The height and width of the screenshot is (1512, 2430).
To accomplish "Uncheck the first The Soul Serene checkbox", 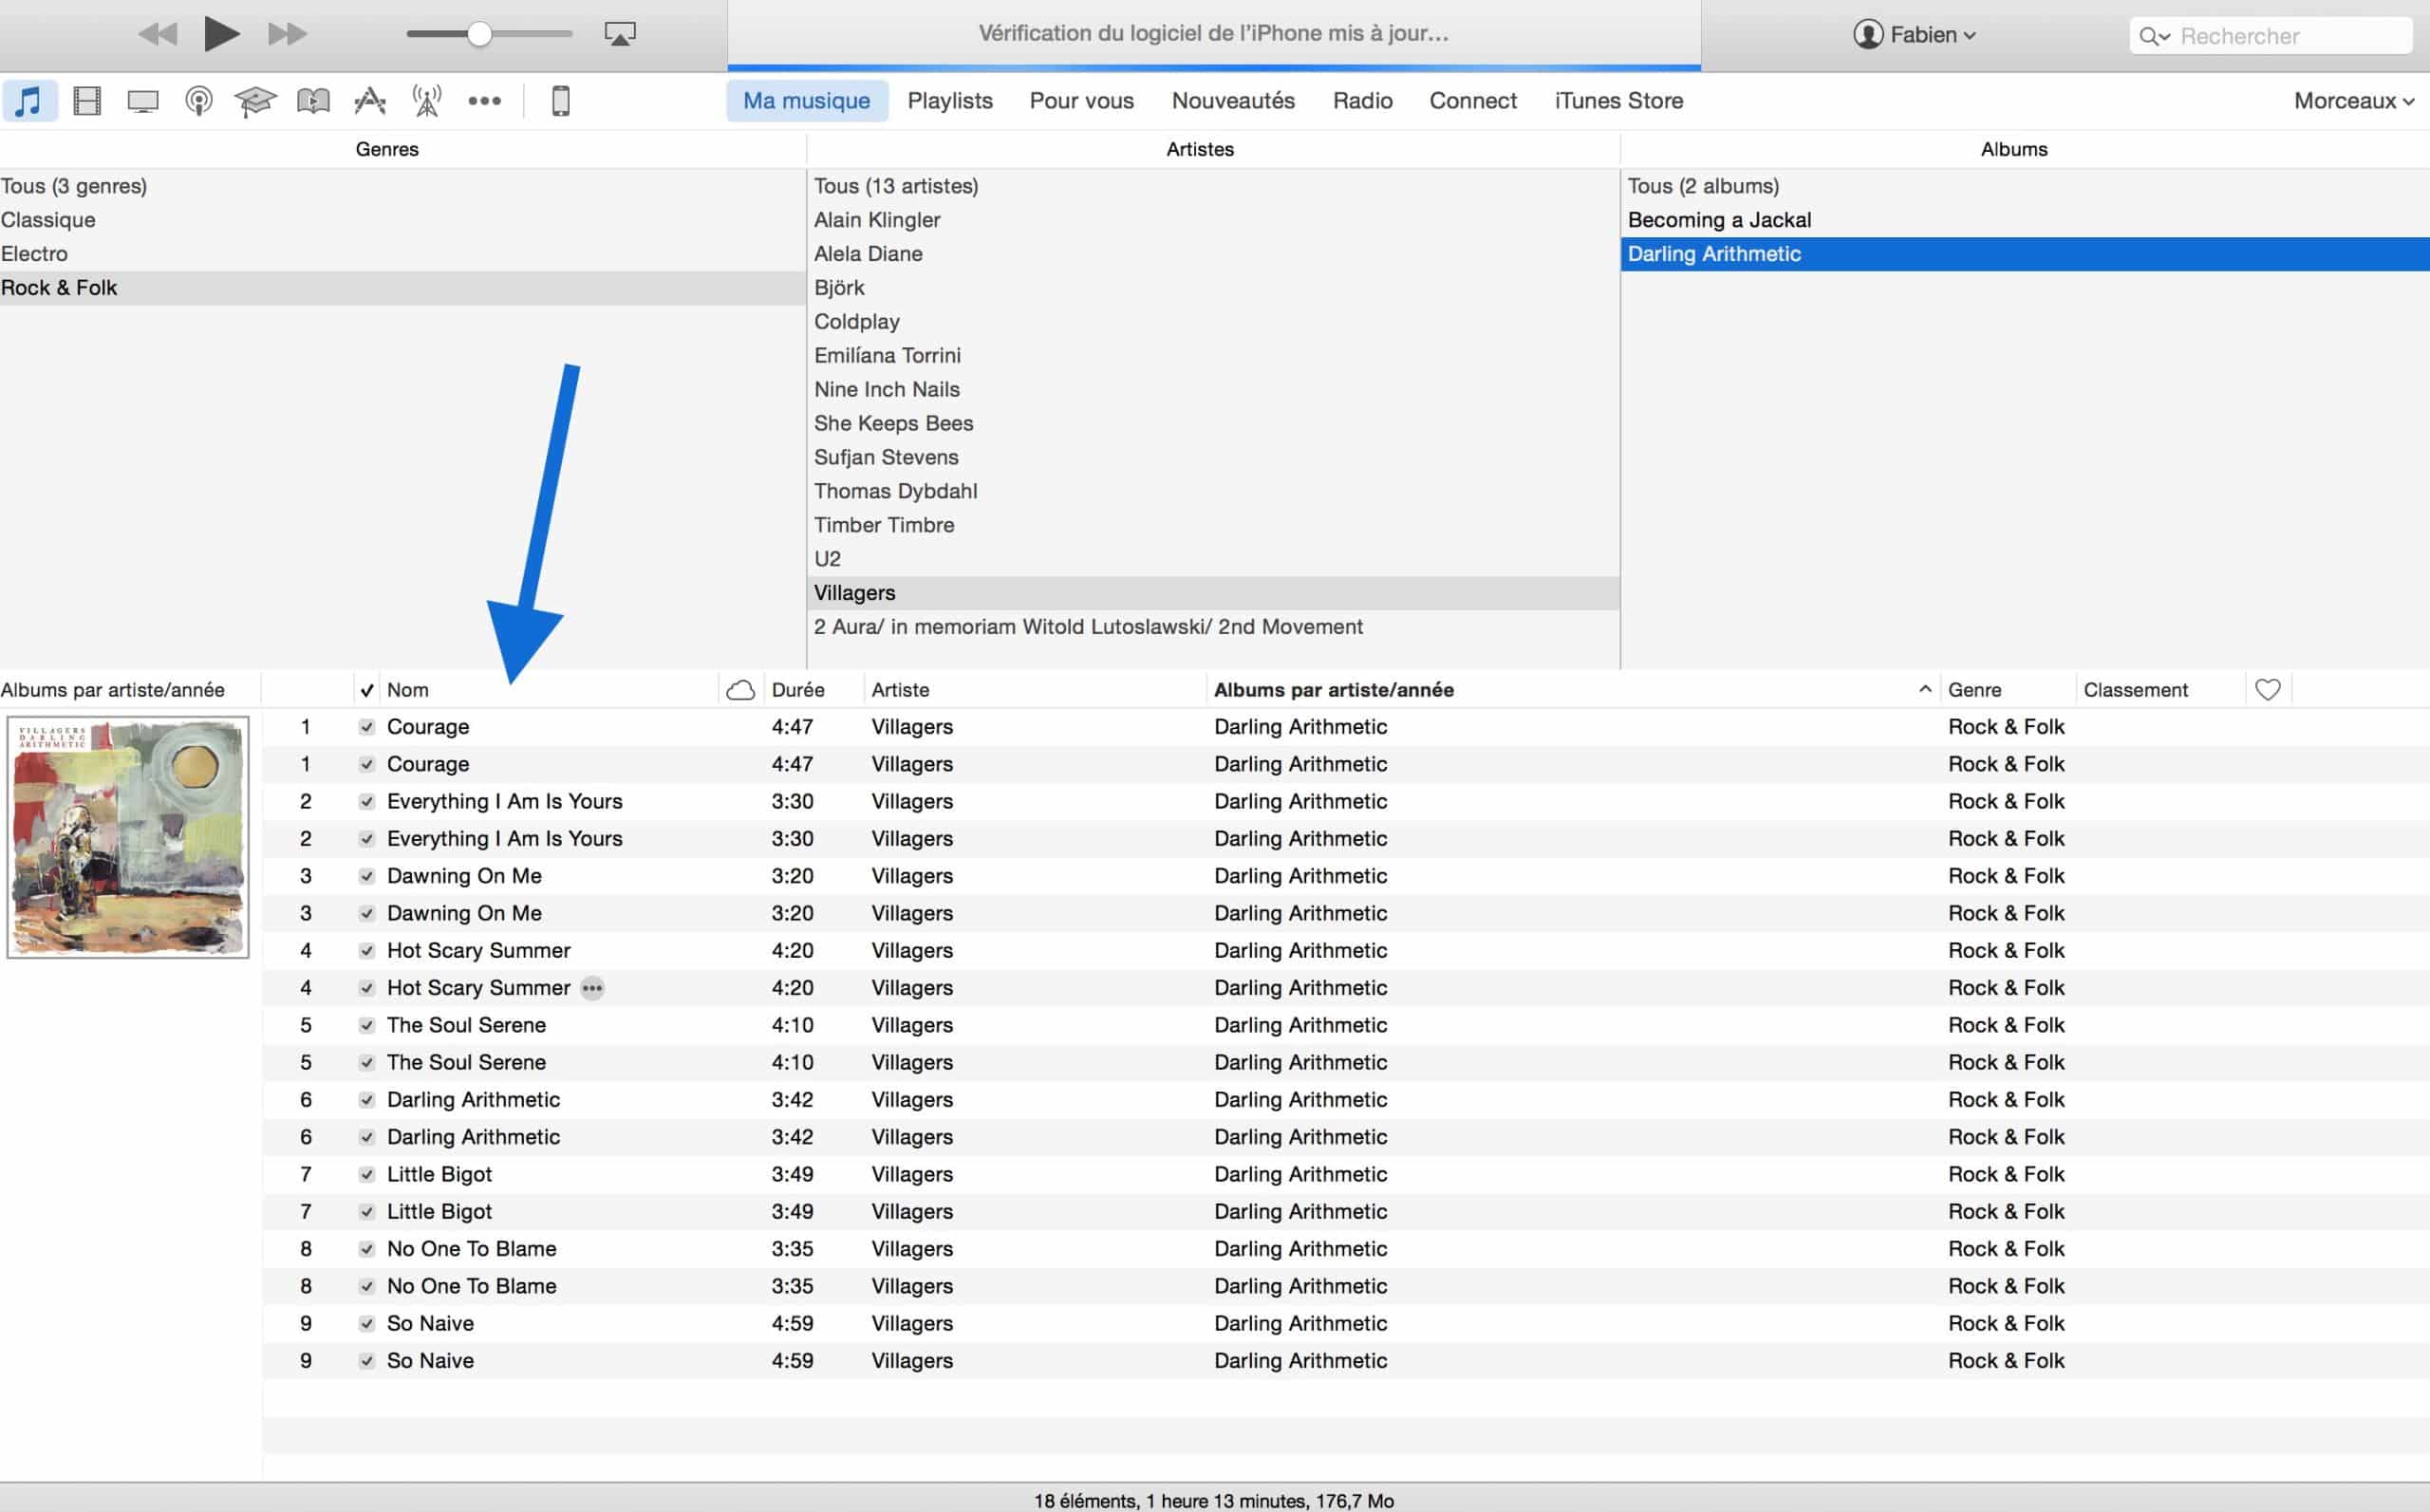I will [x=367, y=1025].
